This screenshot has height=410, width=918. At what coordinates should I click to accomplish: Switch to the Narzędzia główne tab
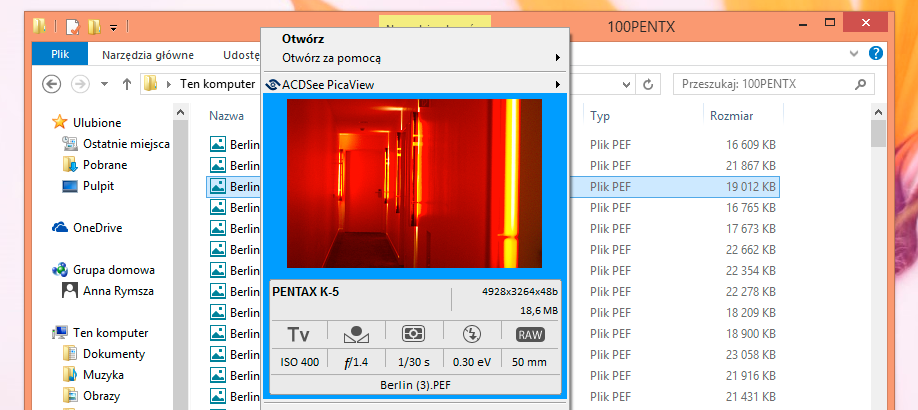click(148, 55)
